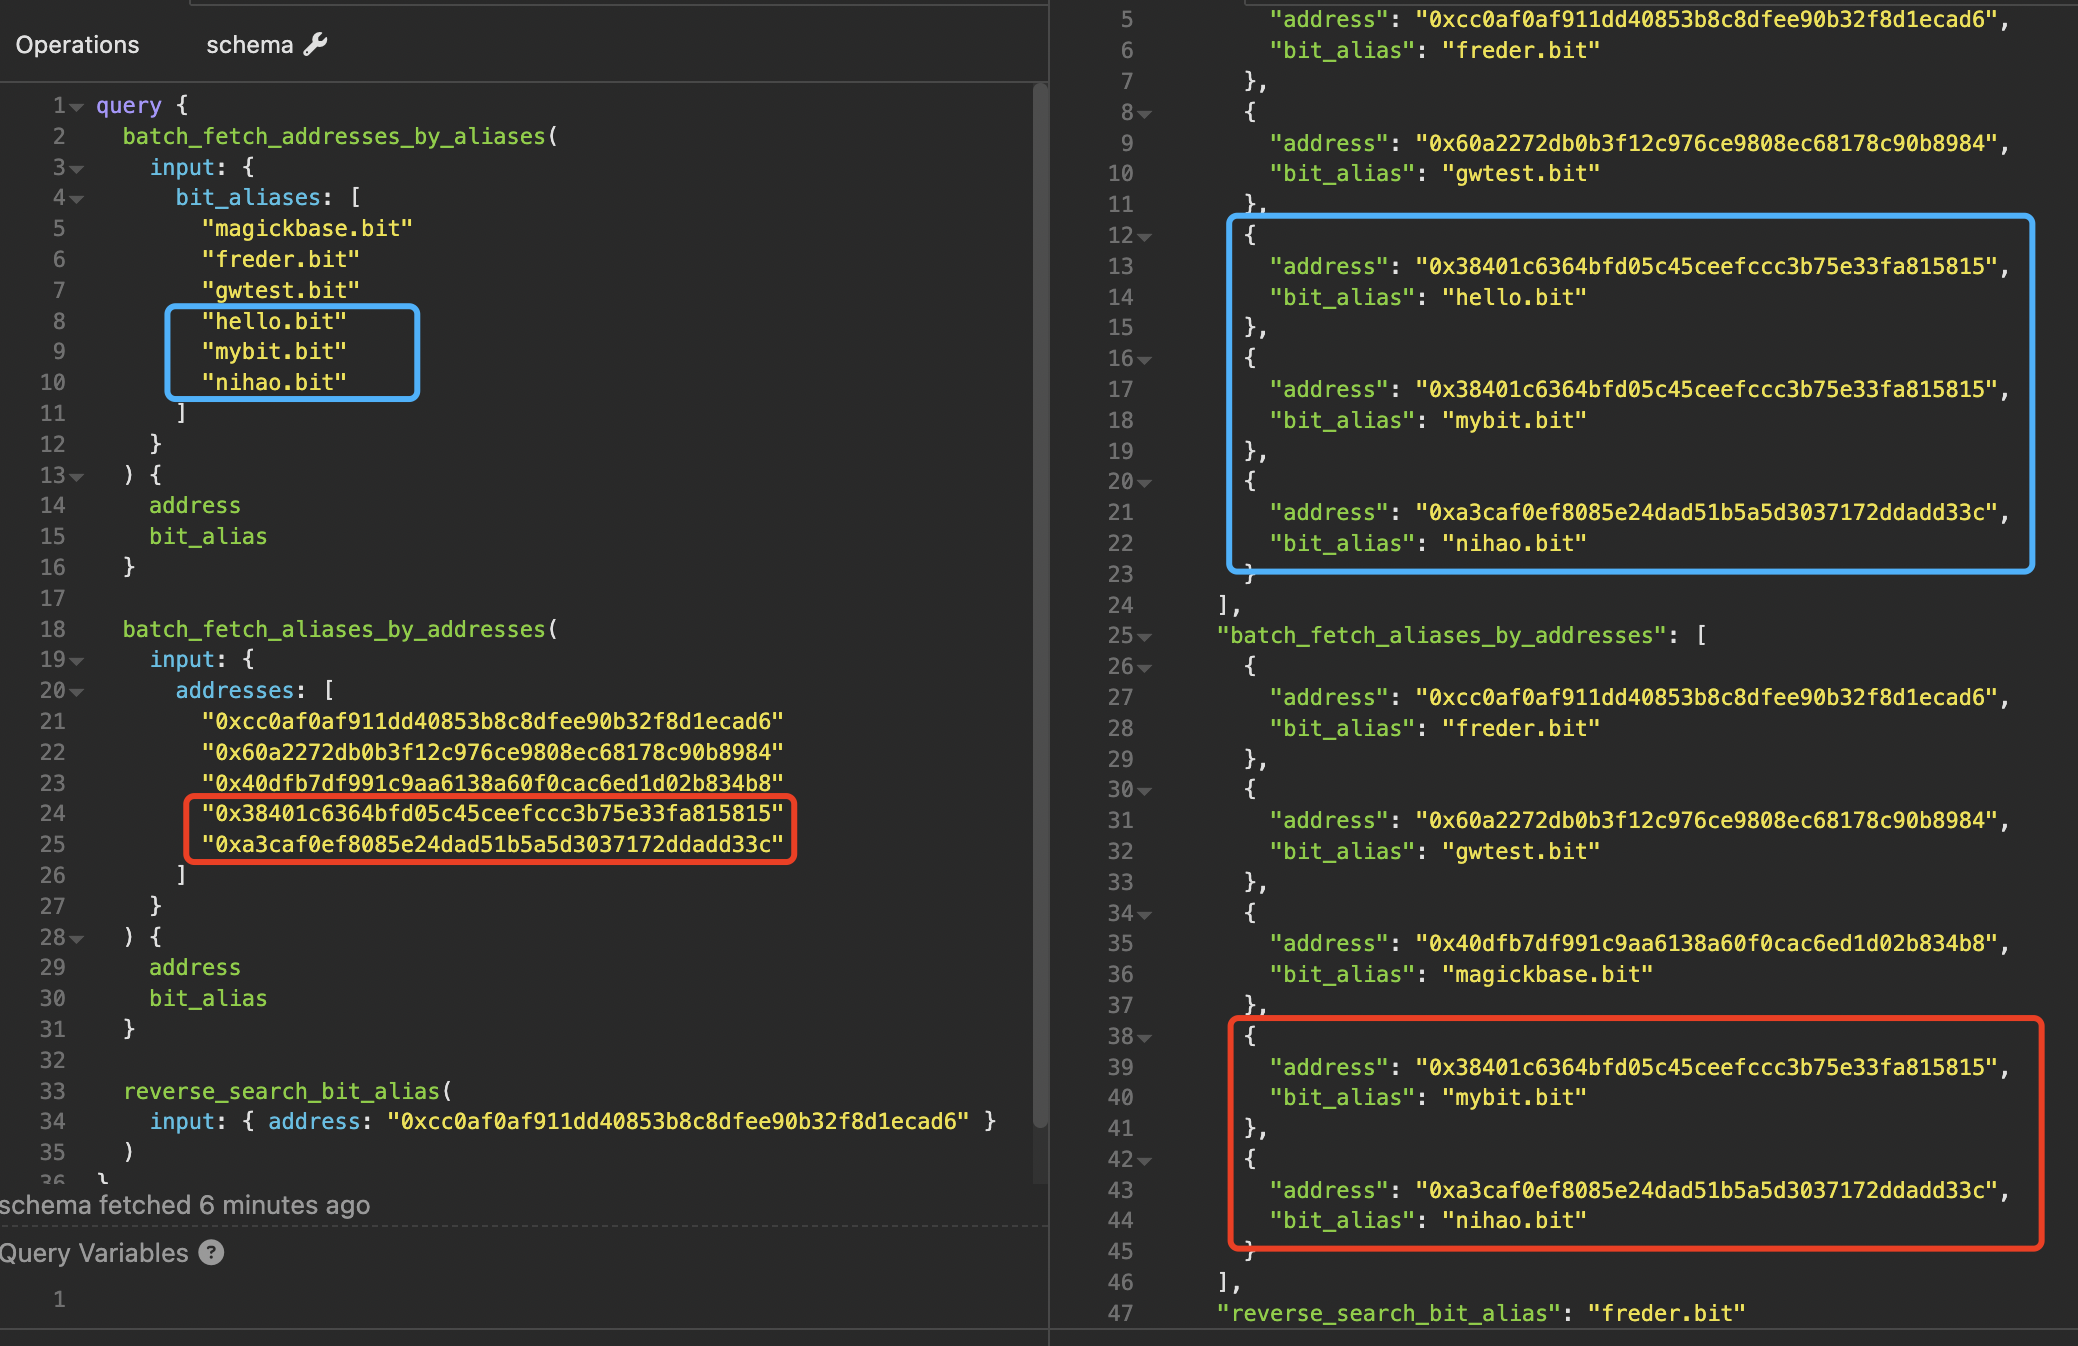
Task: Collapse the batch_fetch_aliases_by_addresses results array
Action: (x=1145, y=635)
